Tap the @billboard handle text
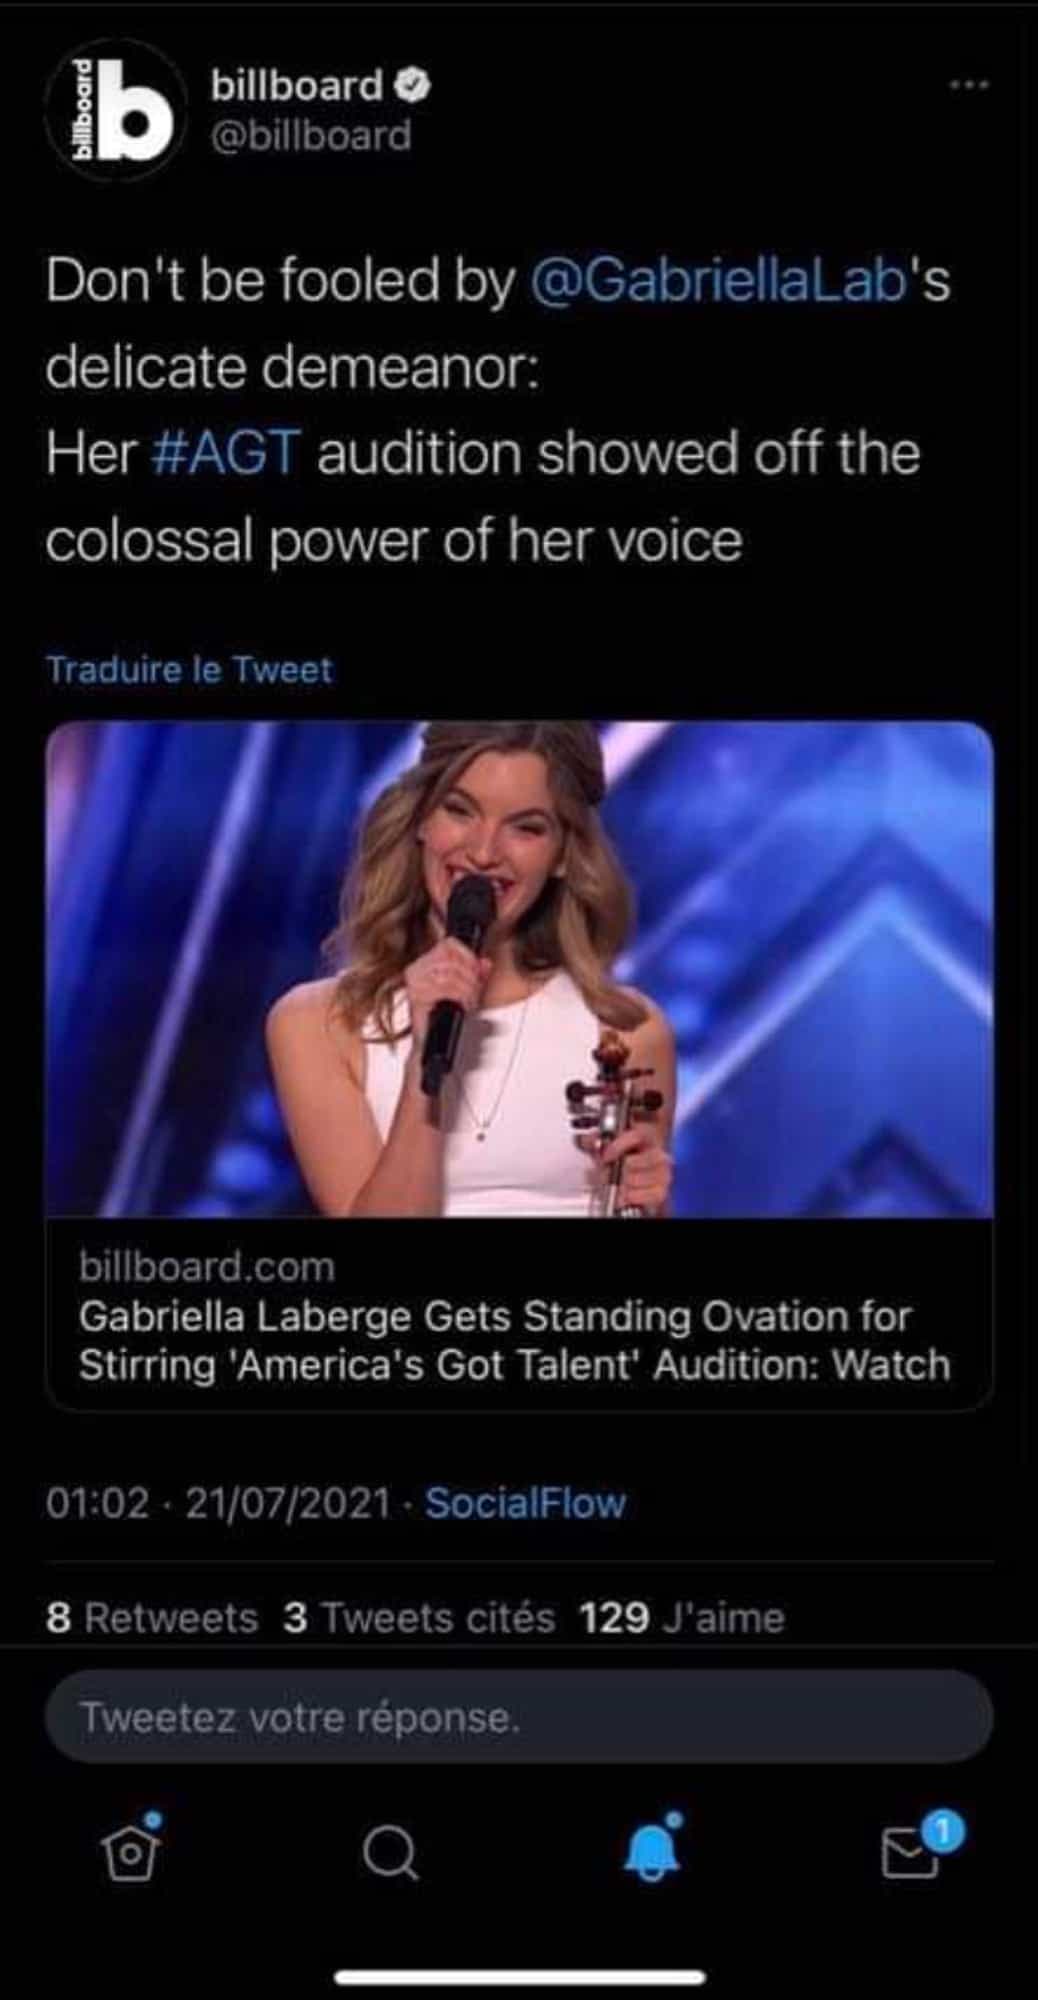The image size is (1038, 2000). click(x=311, y=135)
